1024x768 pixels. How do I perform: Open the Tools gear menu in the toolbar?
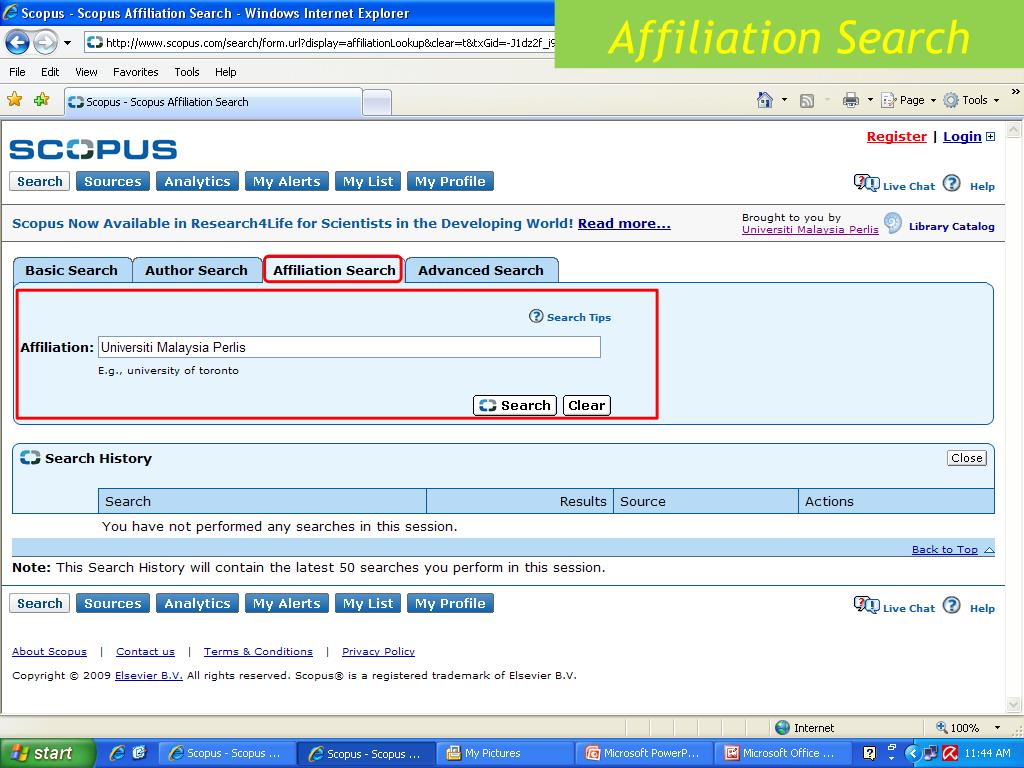(x=971, y=100)
